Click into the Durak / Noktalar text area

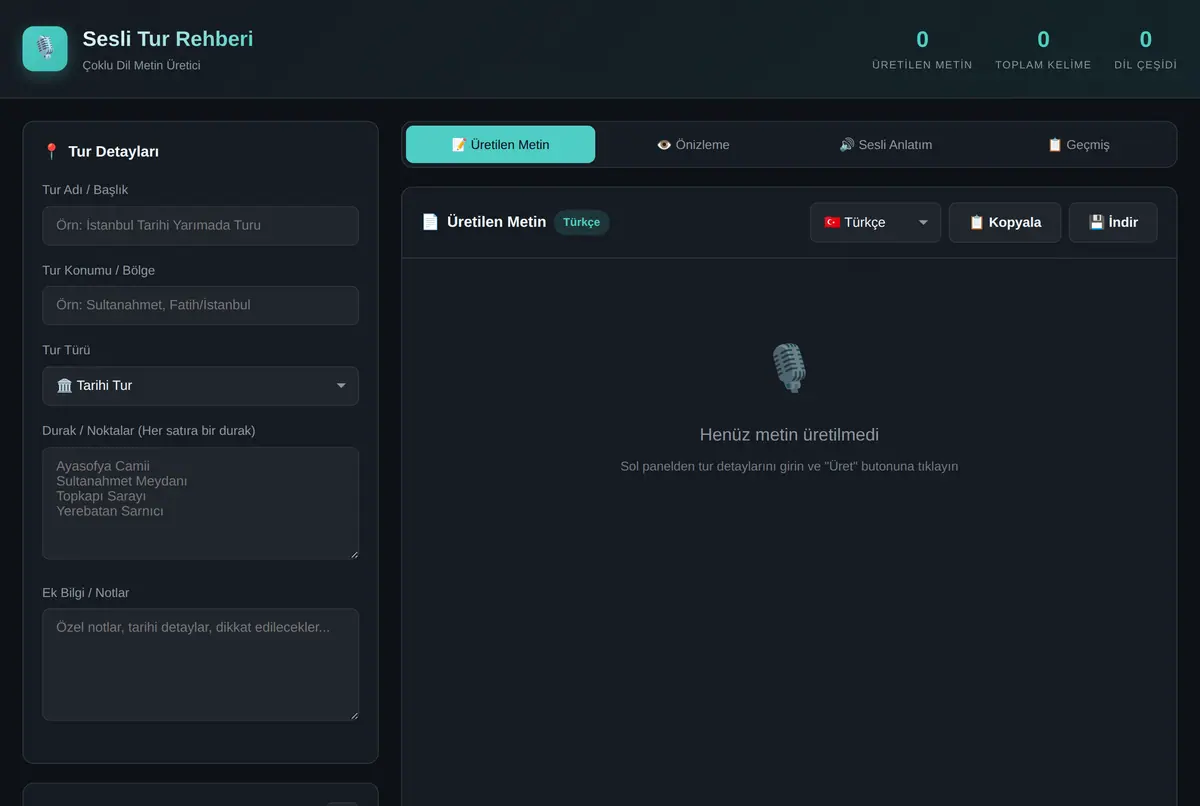pos(200,503)
